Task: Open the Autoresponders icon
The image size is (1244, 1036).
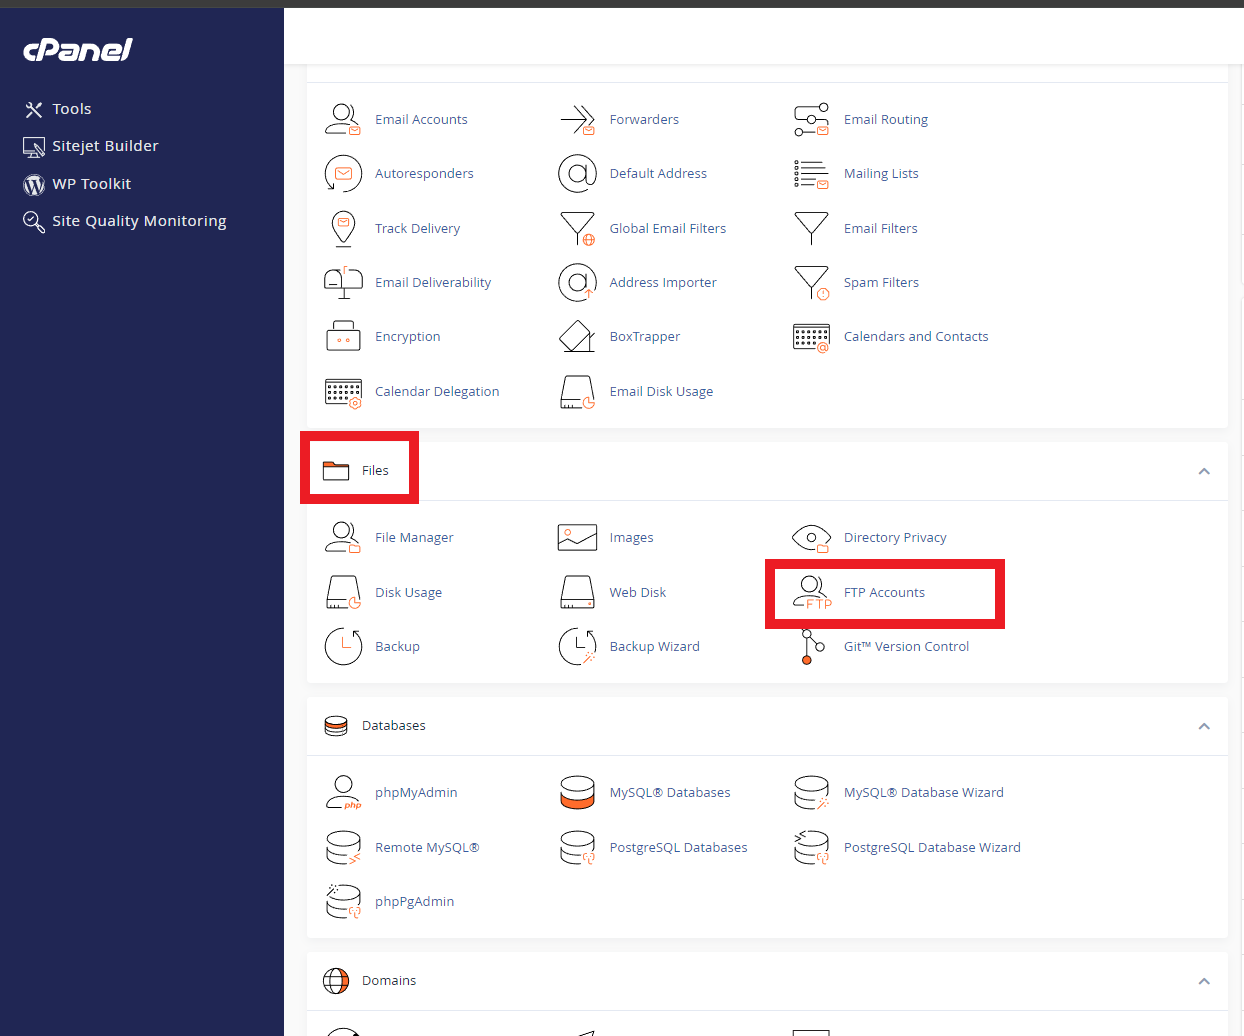Action: pos(343,173)
